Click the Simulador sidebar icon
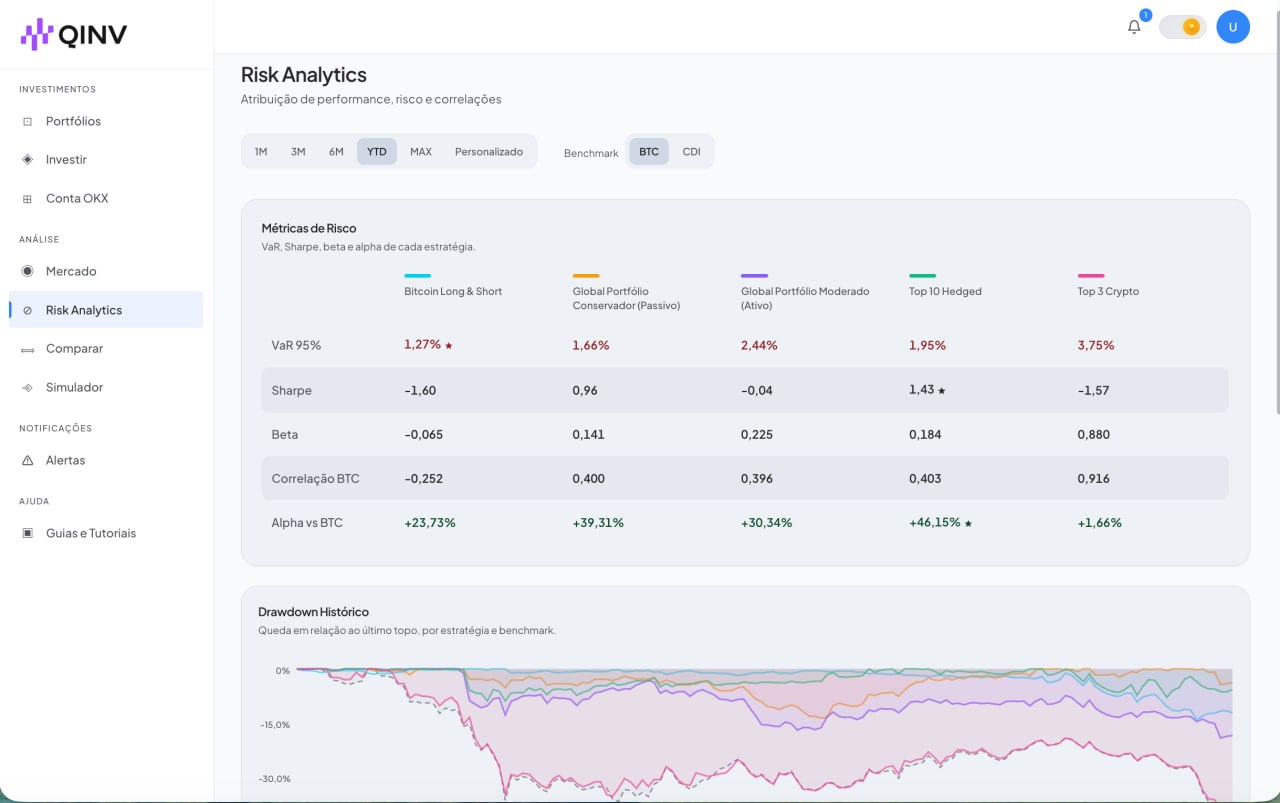Viewport: 1280px width, 803px height. [27, 387]
